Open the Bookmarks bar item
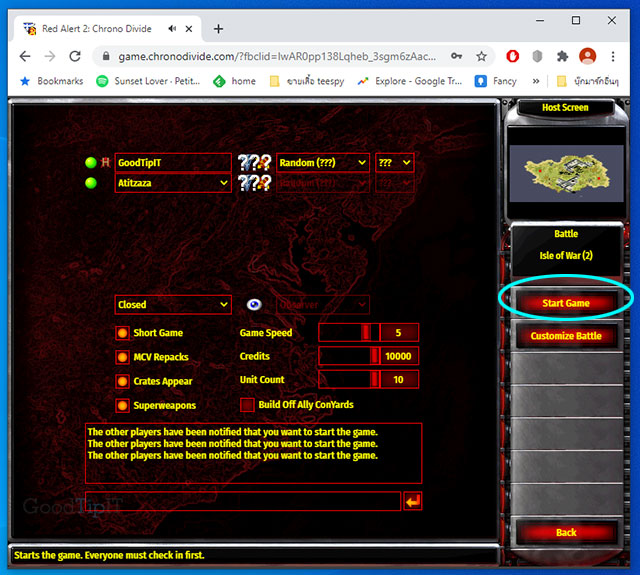640x575 pixels. (x=52, y=81)
